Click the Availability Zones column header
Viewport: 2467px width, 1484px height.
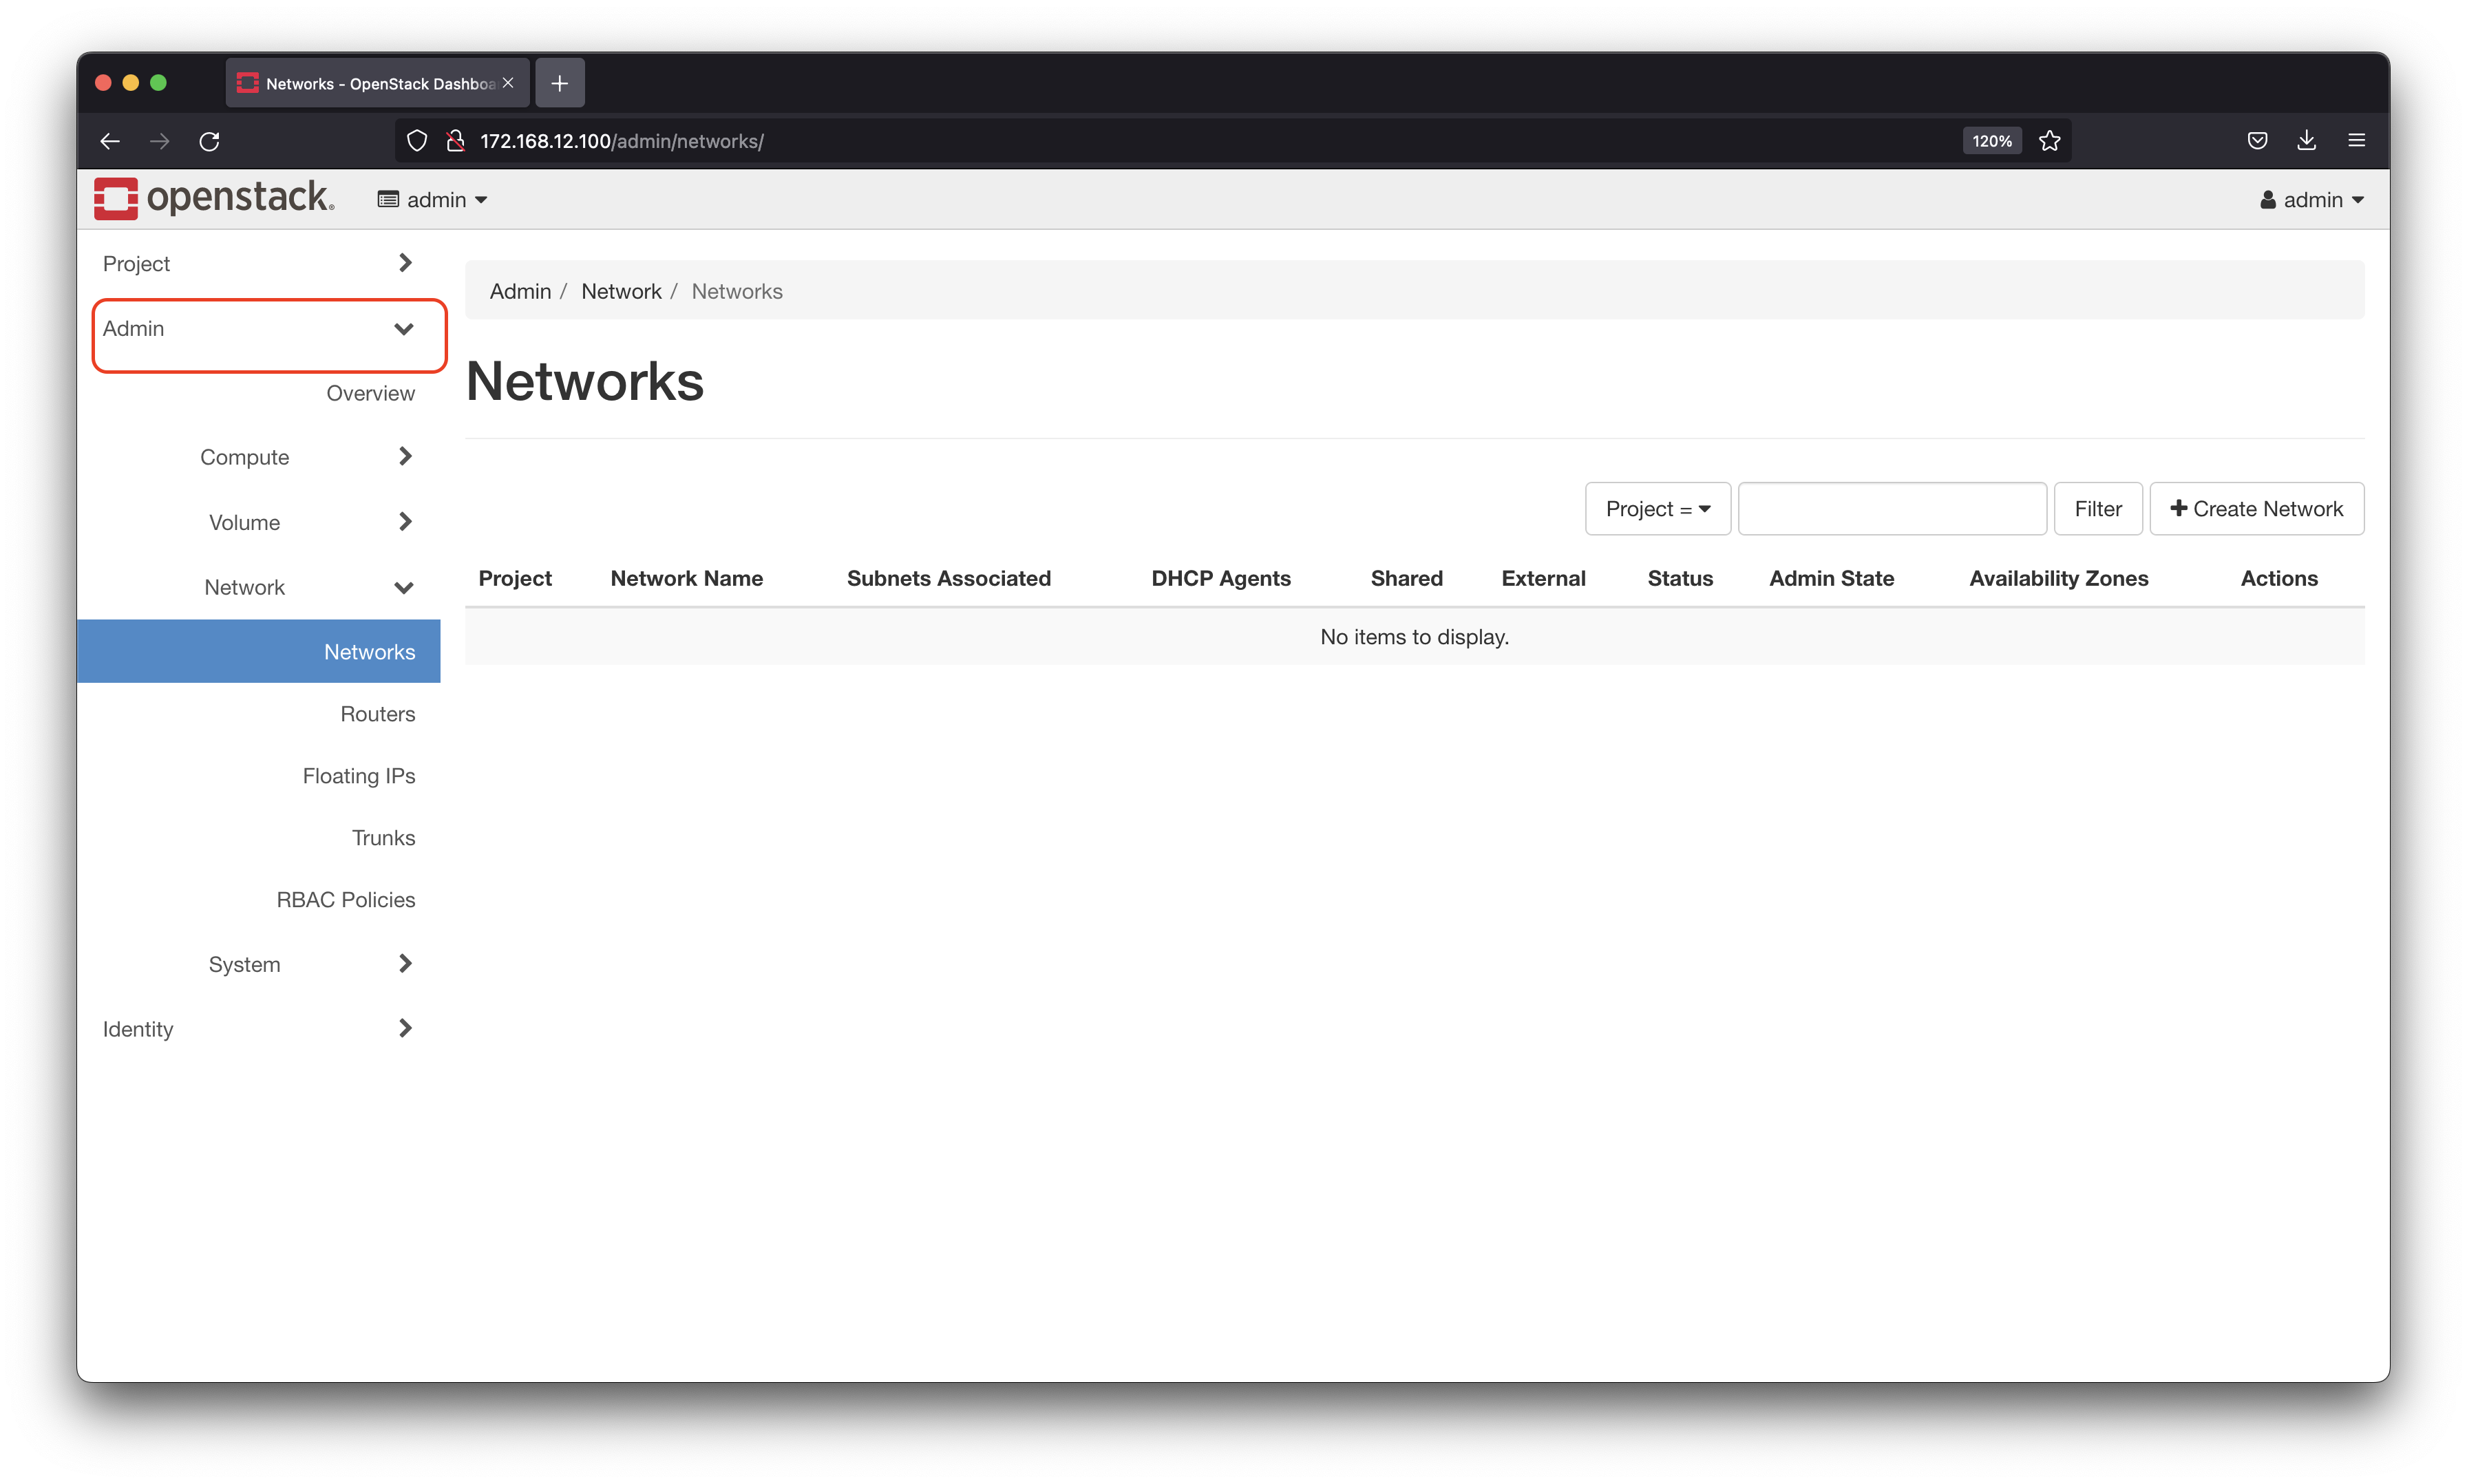pyautogui.click(x=2058, y=578)
